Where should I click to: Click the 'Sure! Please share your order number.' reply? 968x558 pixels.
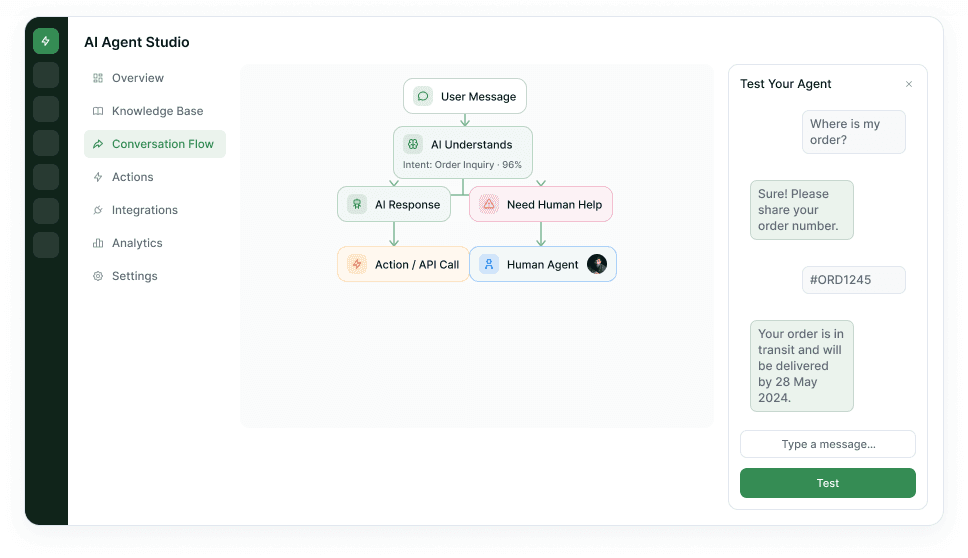tap(802, 210)
